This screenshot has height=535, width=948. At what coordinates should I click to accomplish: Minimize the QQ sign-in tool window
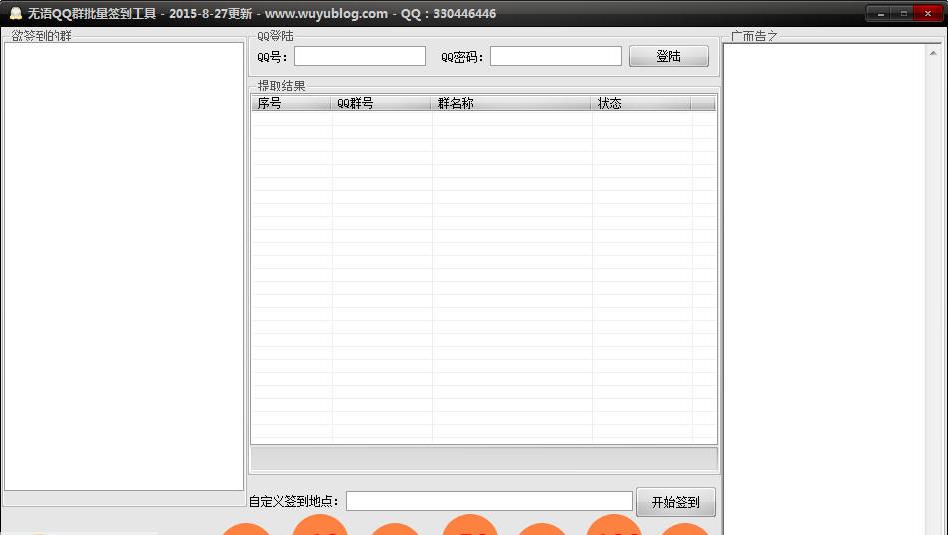click(880, 13)
